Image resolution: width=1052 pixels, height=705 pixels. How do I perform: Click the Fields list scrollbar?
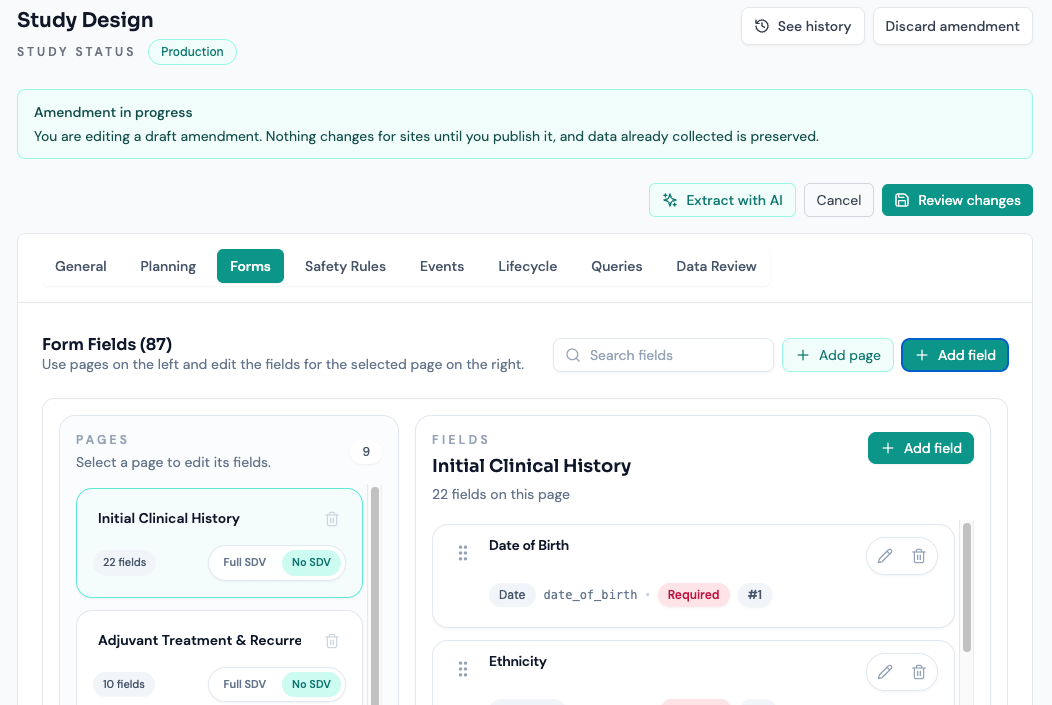(967, 587)
